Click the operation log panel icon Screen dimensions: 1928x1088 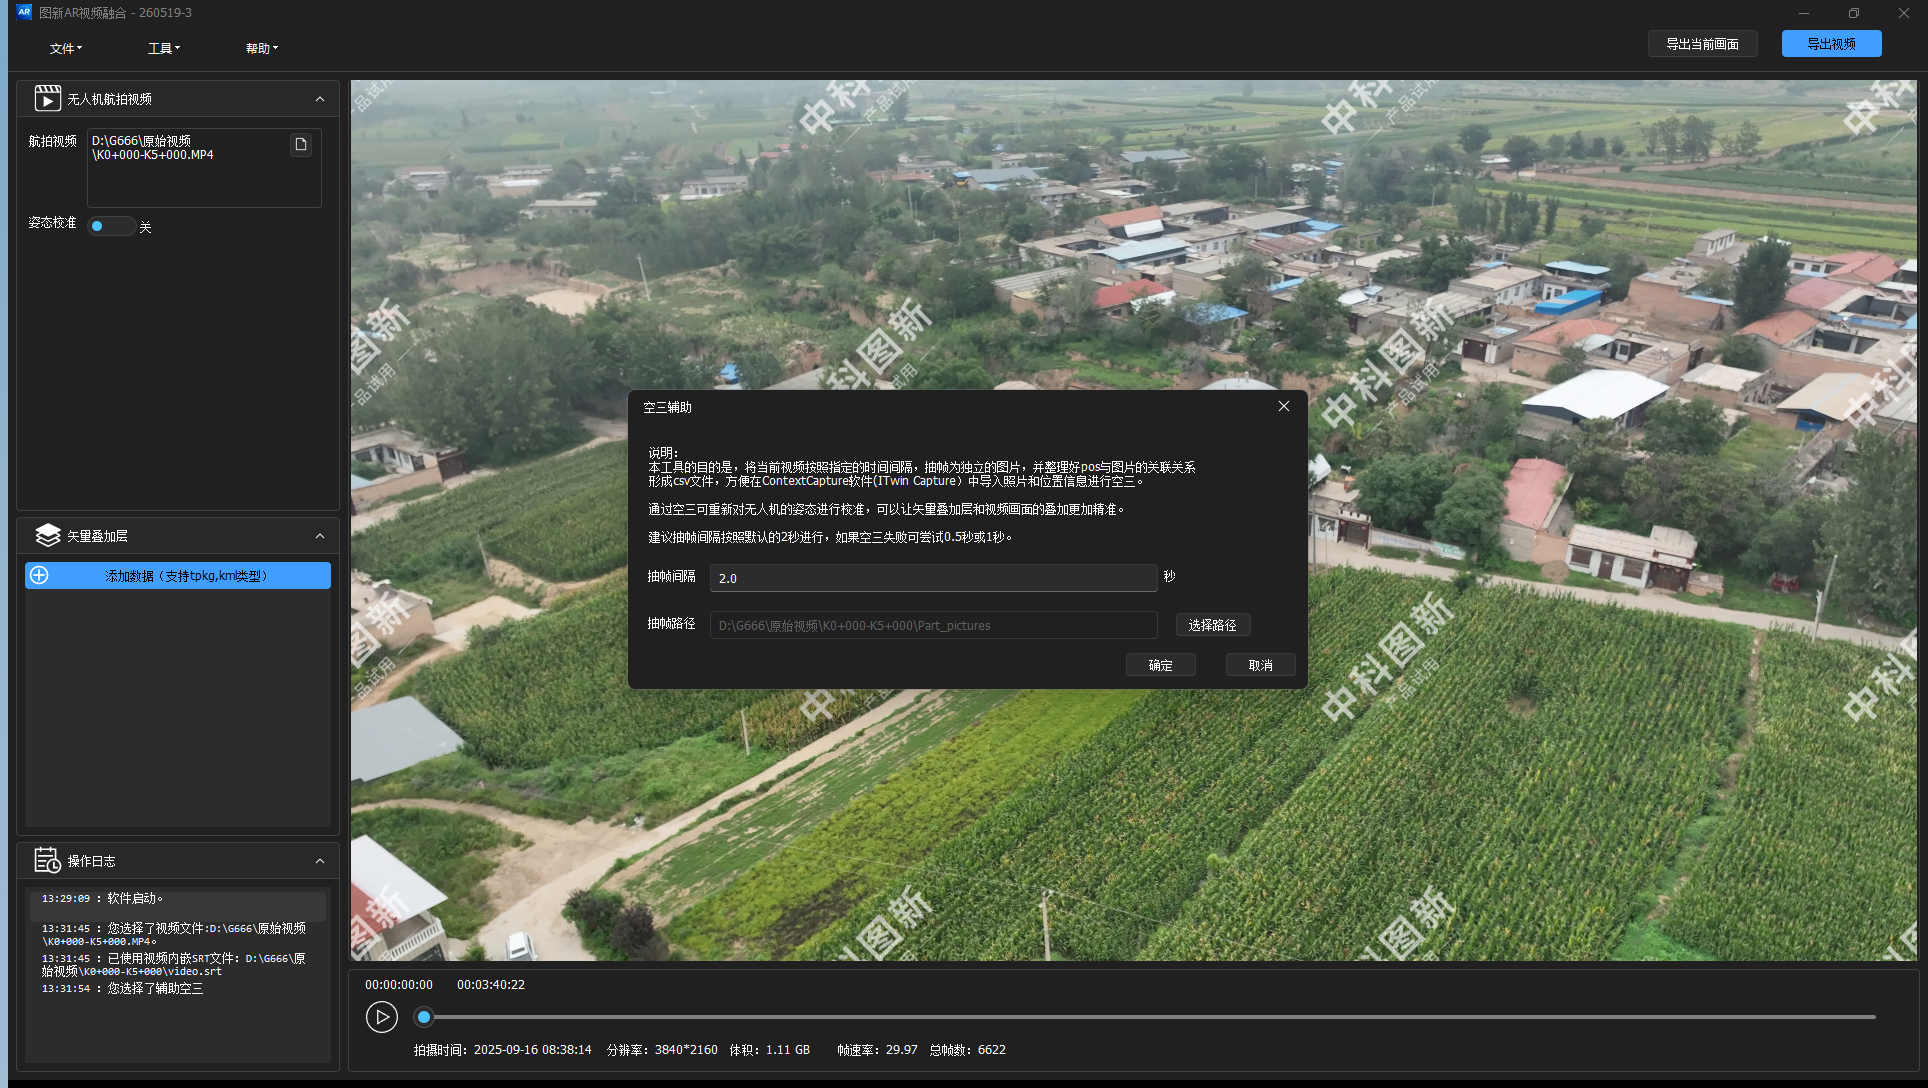coord(47,860)
